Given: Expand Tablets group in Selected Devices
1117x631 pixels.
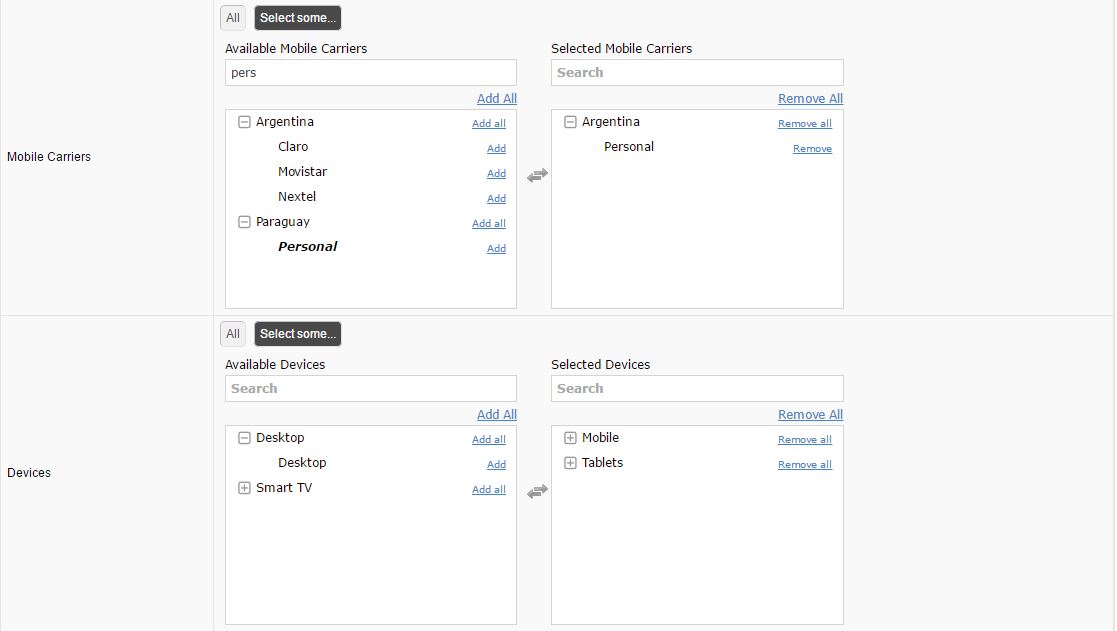Looking at the screenshot, I should pyautogui.click(x=570, y=463).
